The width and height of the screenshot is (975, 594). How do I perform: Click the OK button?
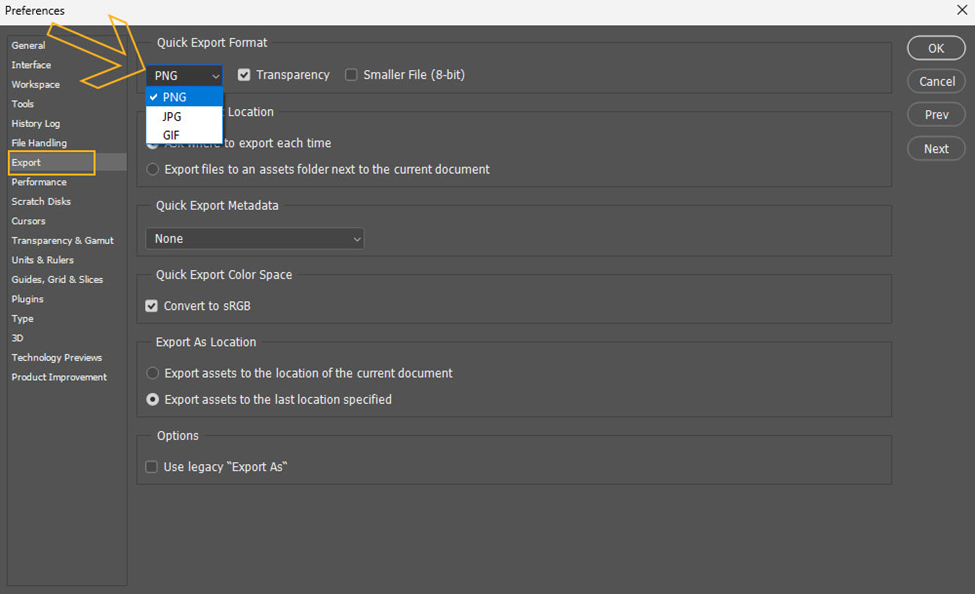click(936, 48)
